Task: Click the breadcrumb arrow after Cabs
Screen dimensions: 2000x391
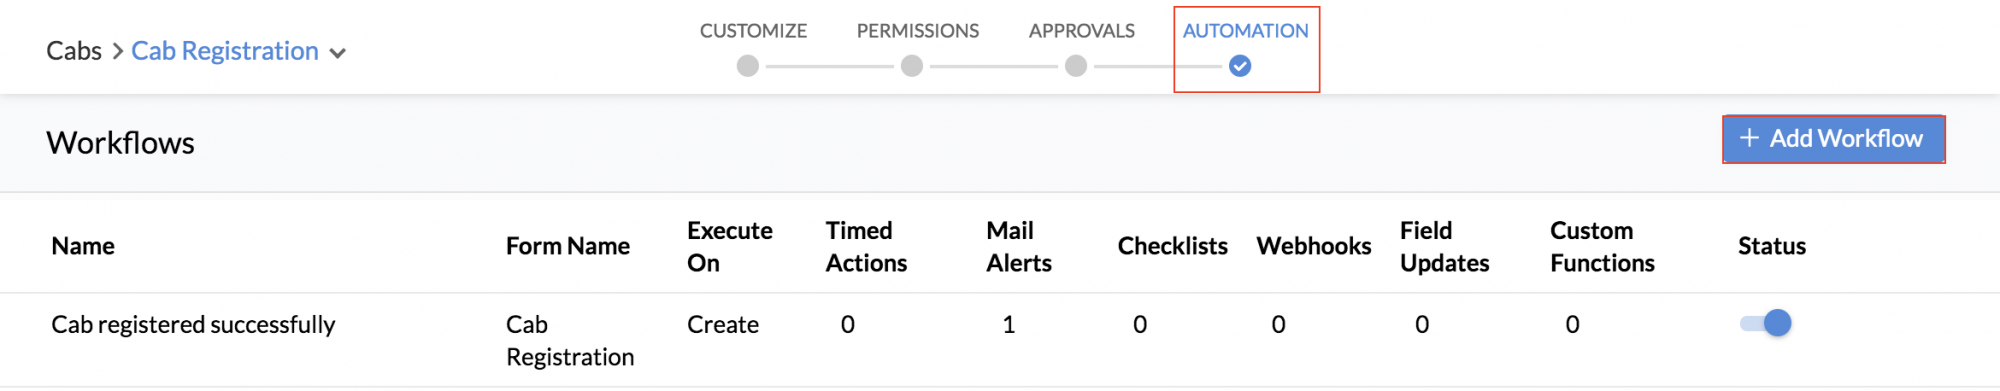Action: [x=117, y=51]
